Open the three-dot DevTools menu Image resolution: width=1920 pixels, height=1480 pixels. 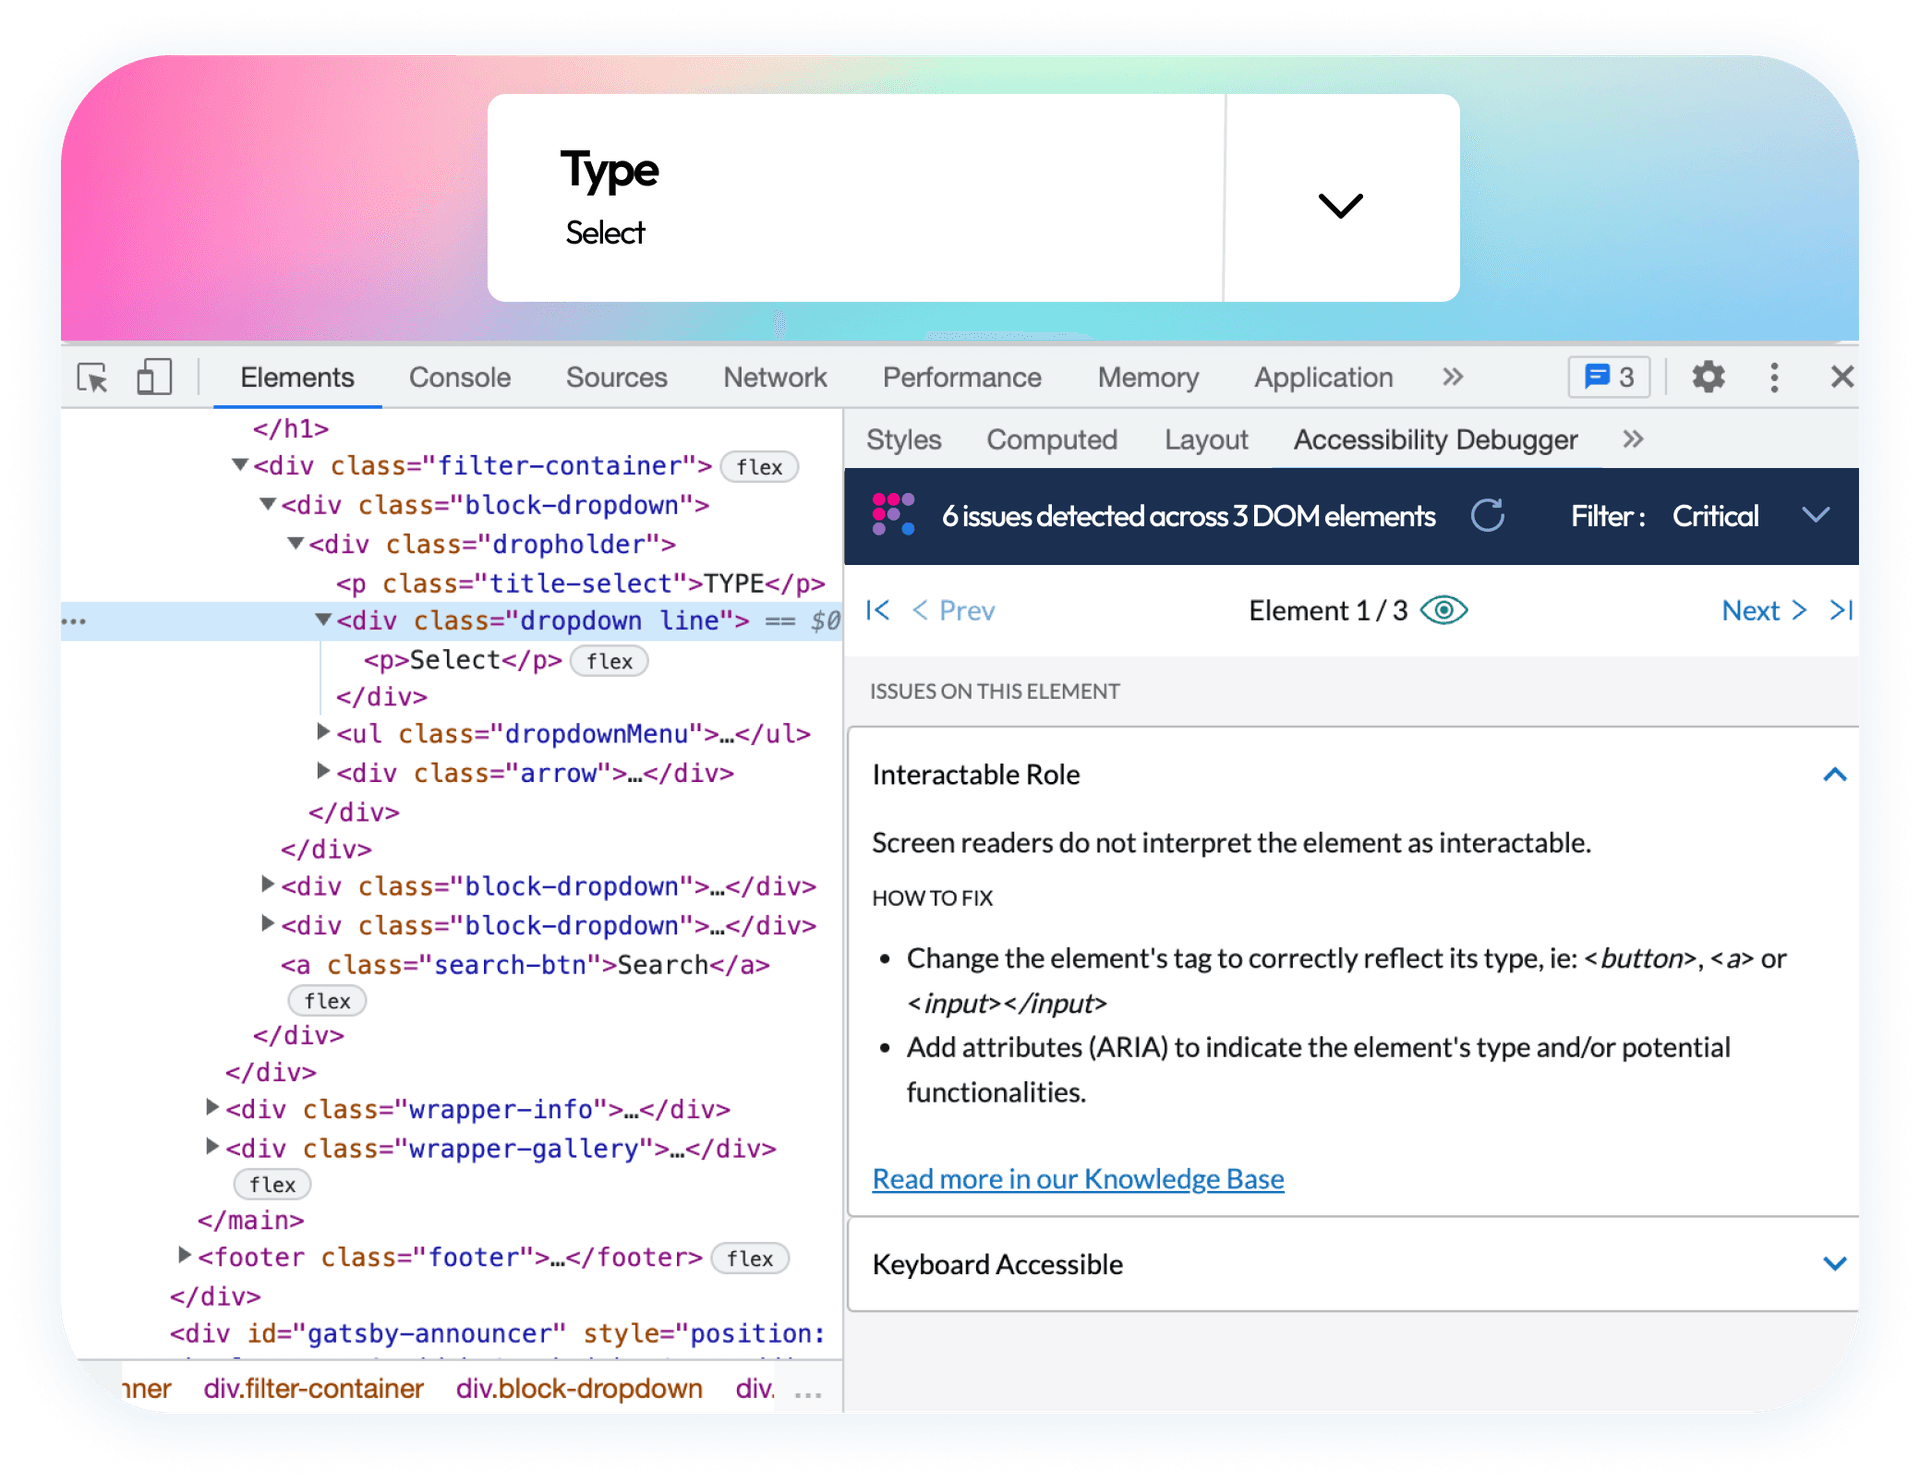(1774, 377)
